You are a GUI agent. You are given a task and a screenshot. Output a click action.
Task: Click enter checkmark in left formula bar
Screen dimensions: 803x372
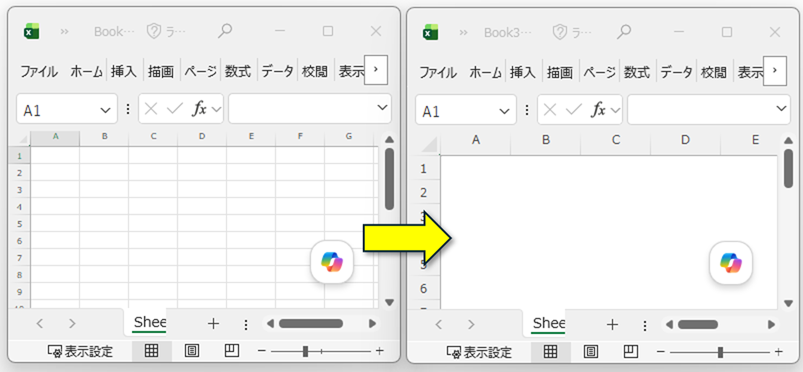pos(175,109)
